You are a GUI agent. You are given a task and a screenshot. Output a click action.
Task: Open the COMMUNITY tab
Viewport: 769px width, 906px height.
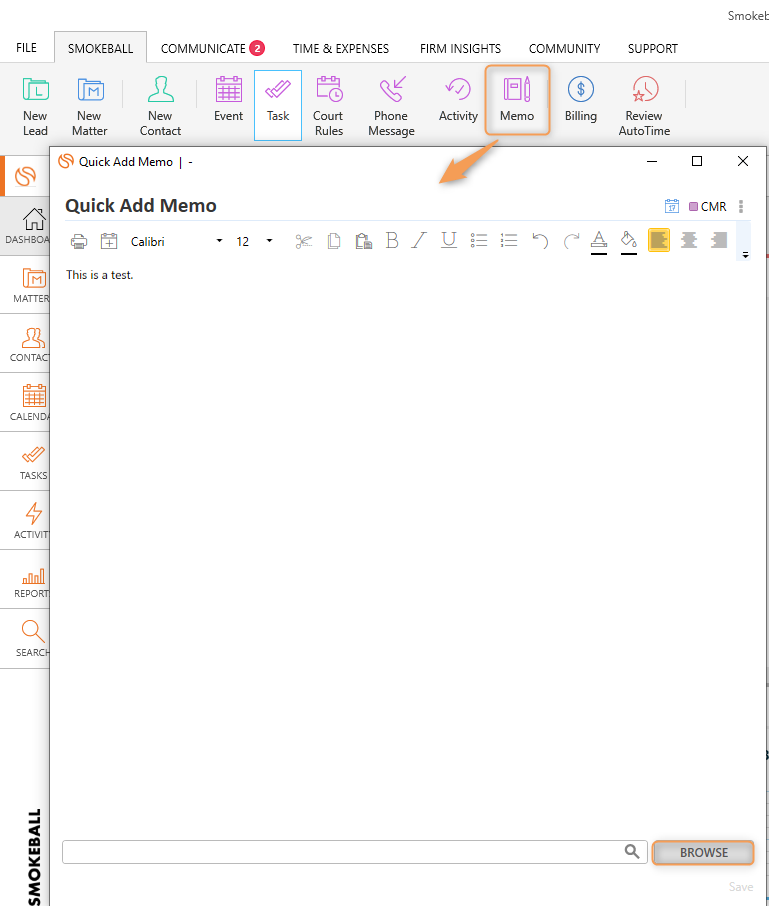click(564, 49)
